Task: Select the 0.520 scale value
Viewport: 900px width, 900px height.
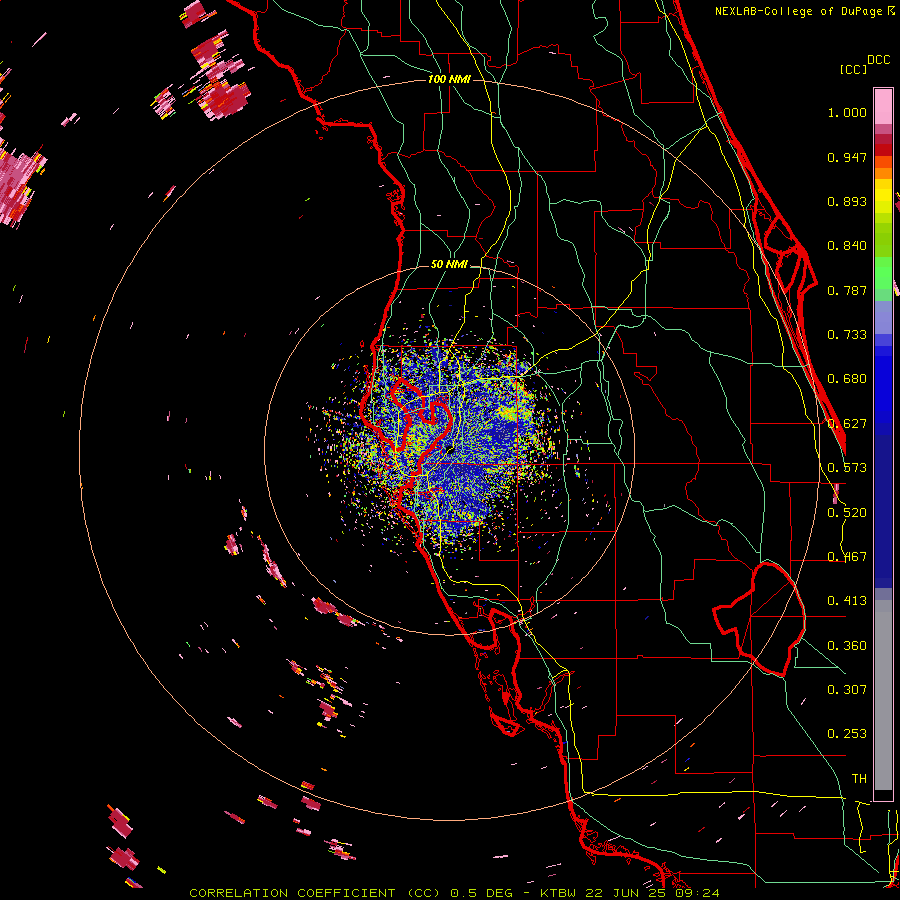Action: click(847, 513)
